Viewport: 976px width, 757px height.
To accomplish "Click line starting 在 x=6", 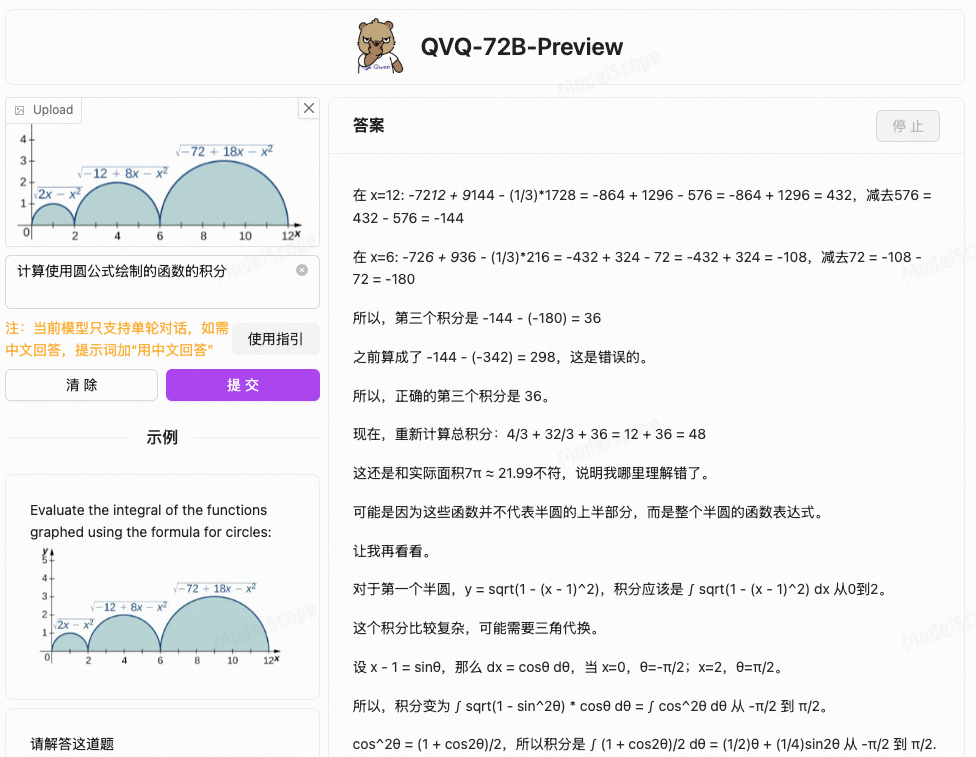I will tap(637, 268).
